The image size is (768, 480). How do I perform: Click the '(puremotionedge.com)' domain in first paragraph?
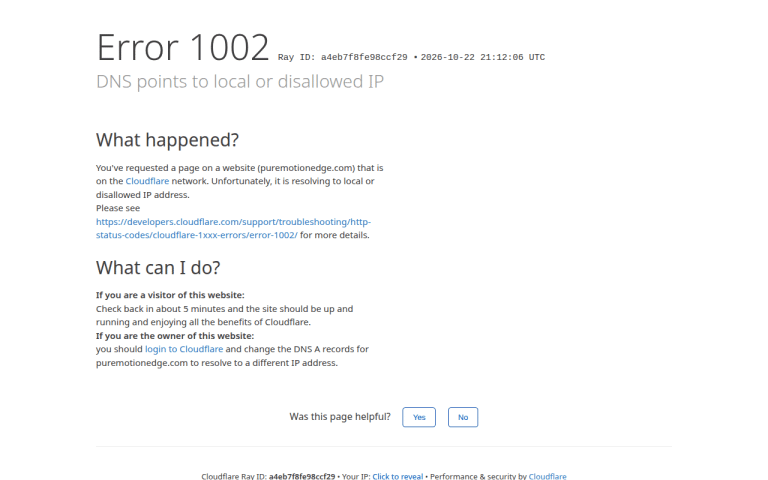[x=306, y=168]
